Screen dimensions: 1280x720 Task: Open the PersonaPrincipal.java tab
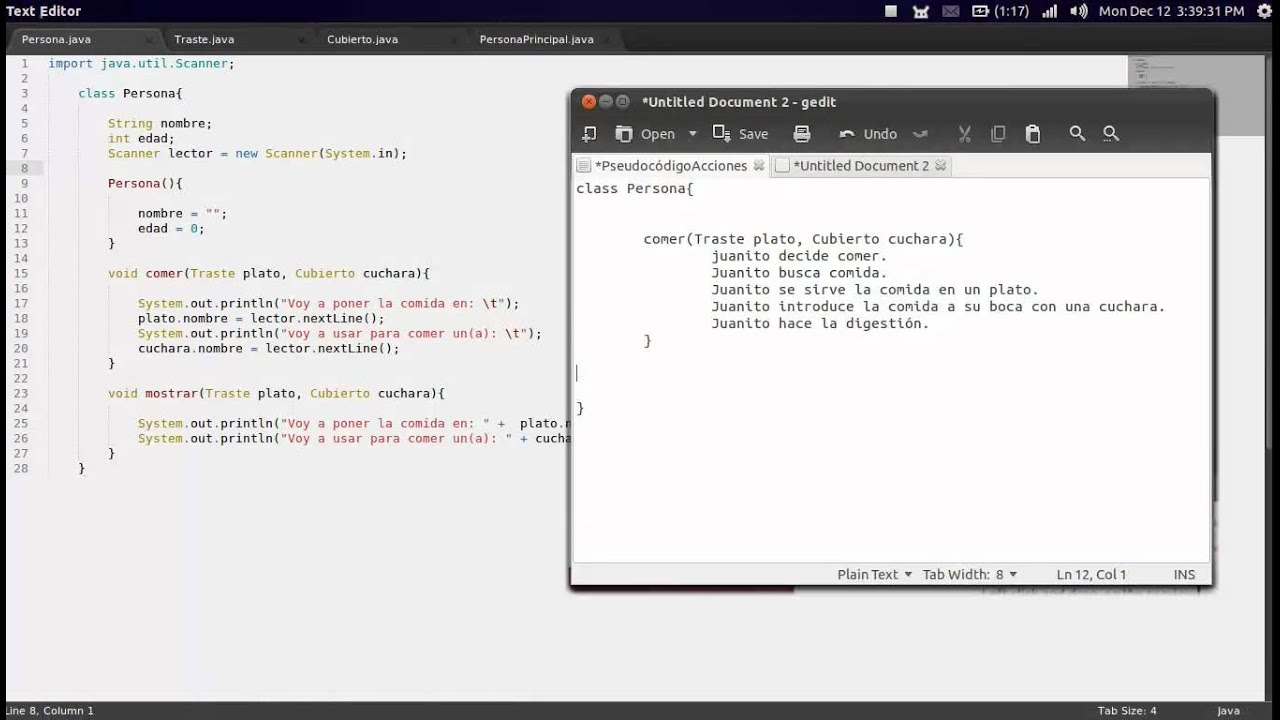tap(536, 39)
